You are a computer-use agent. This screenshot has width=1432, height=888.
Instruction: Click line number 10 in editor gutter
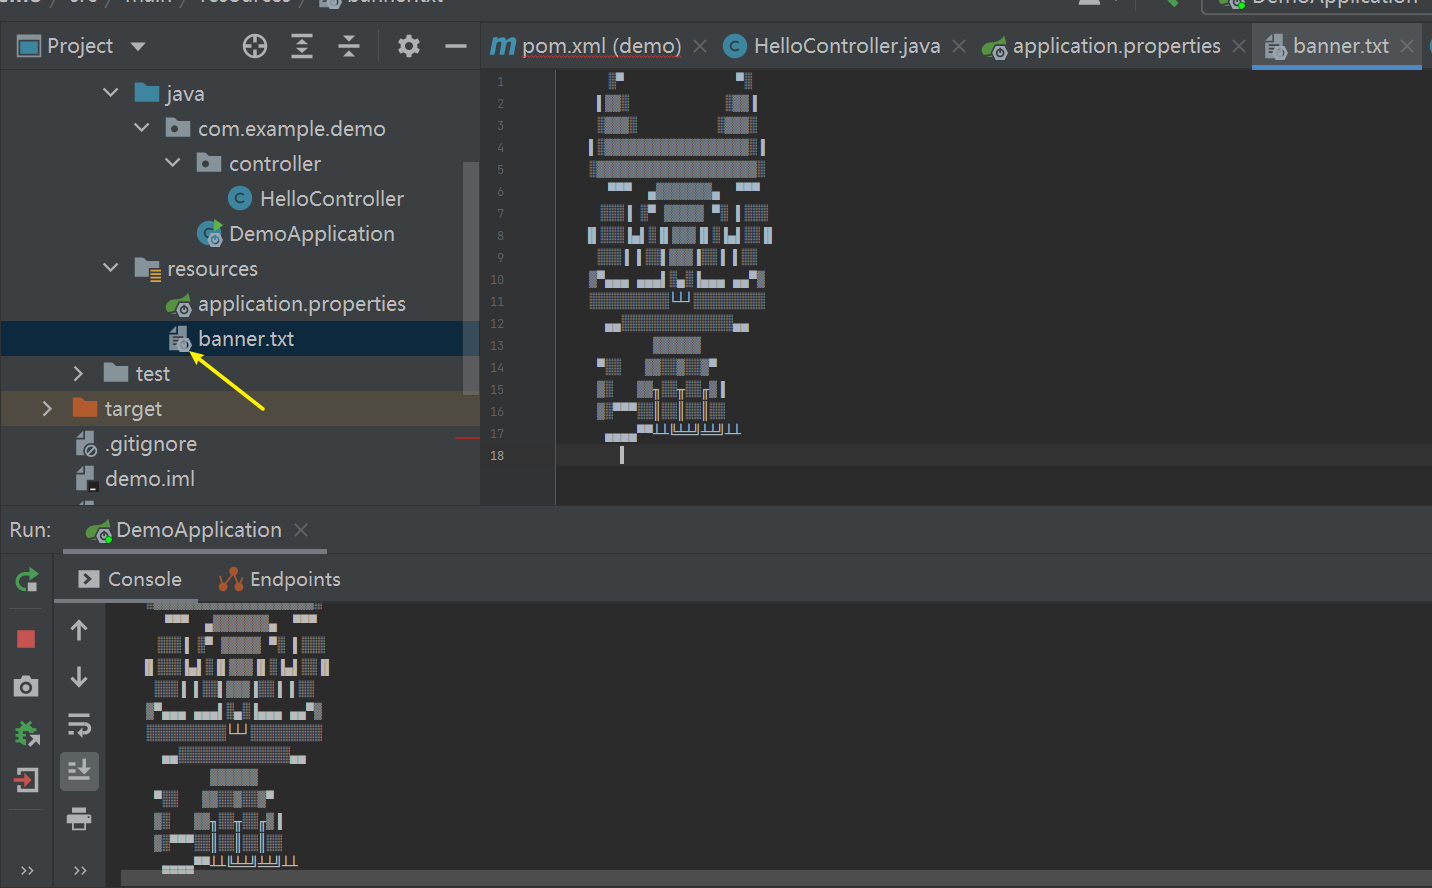click(497, 280)
